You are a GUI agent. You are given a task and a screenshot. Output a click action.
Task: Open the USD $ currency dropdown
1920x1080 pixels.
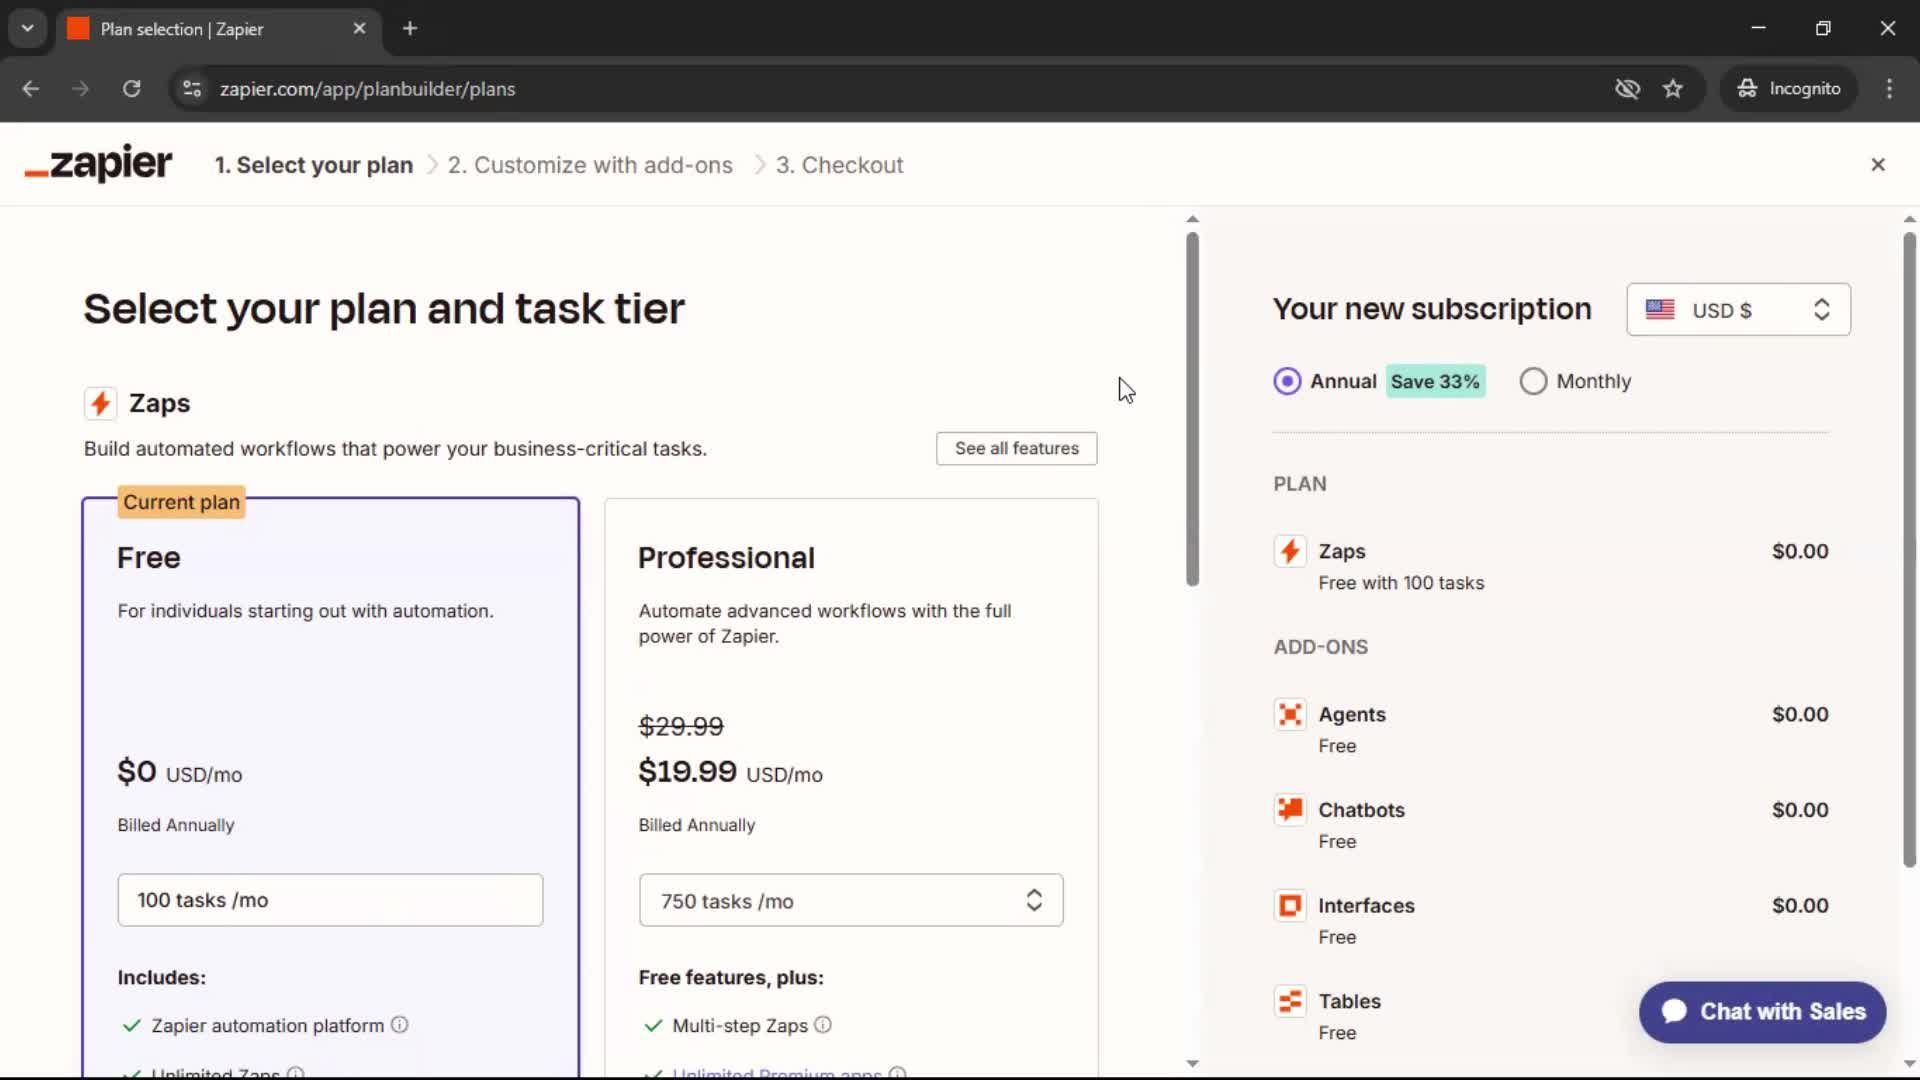pos(1738,310)
